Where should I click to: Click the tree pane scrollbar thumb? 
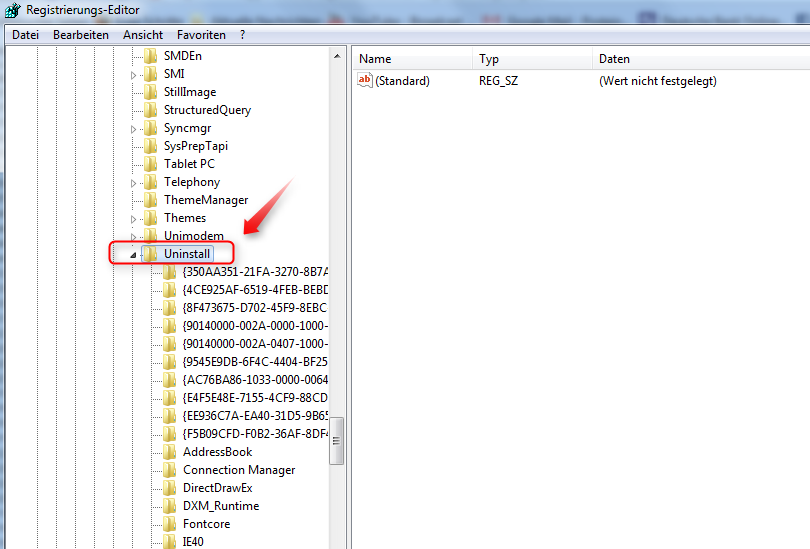[336, 441]
